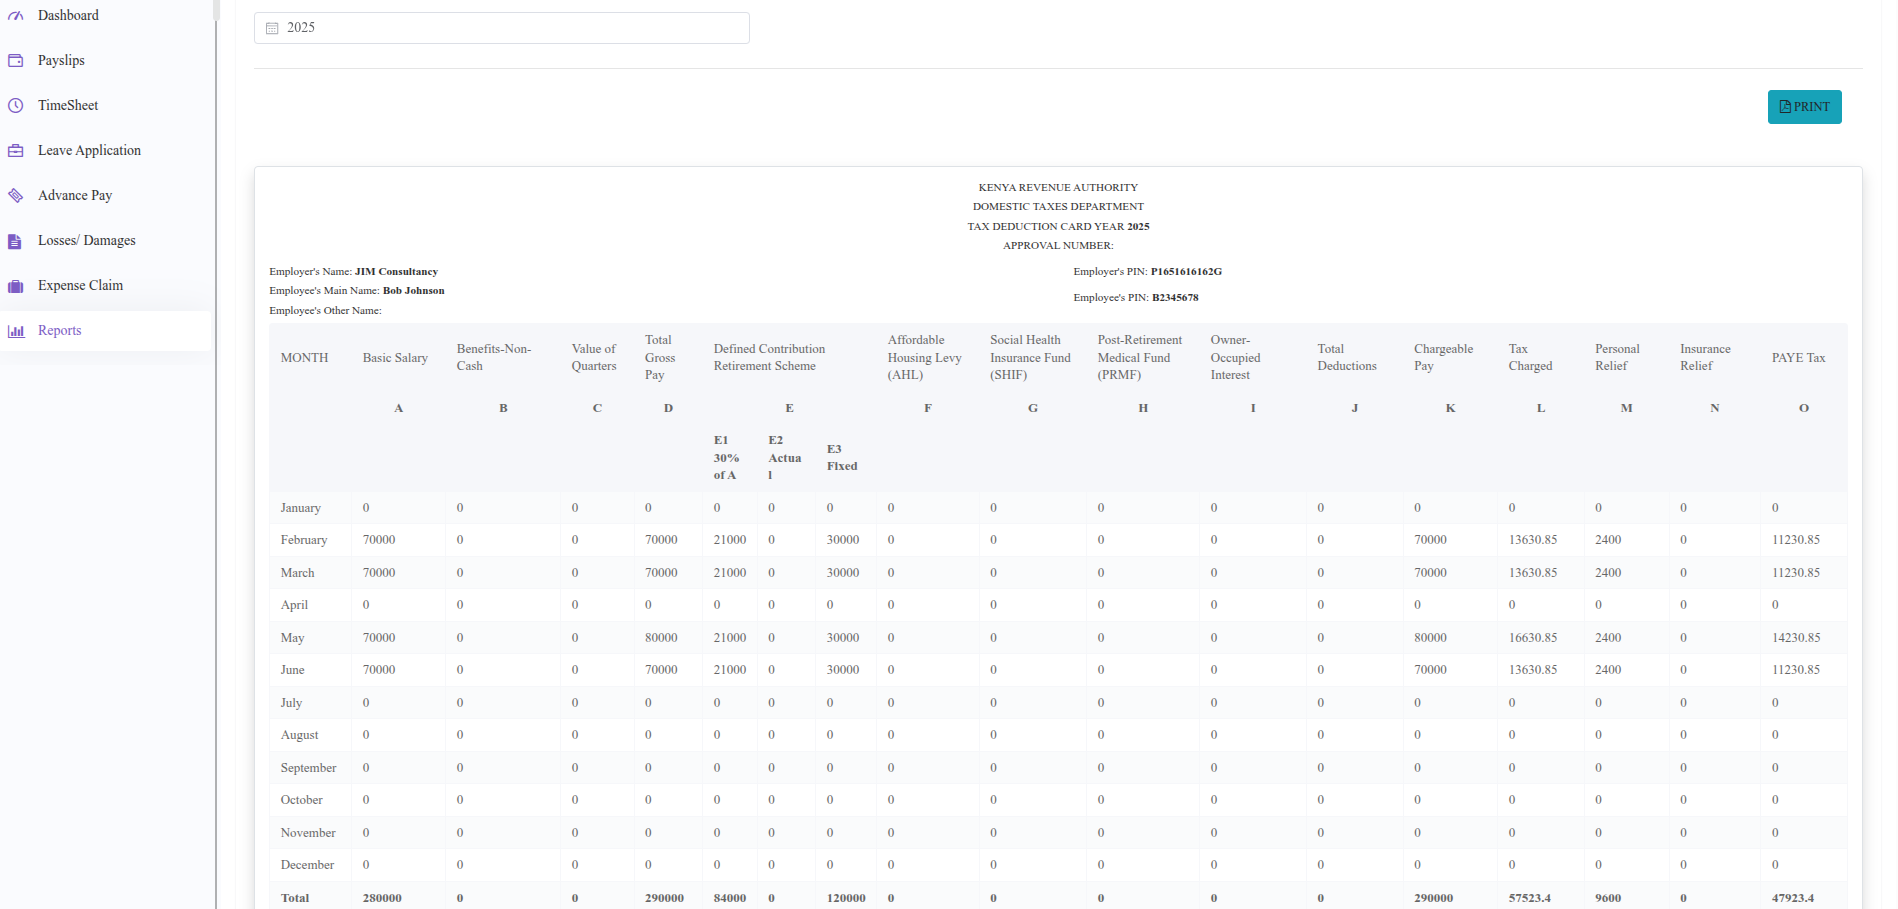The height and width of the screenshot is (909, 1898).
Task: Select the May row PAYE Tax value
Action: [x=1795, y=638]
